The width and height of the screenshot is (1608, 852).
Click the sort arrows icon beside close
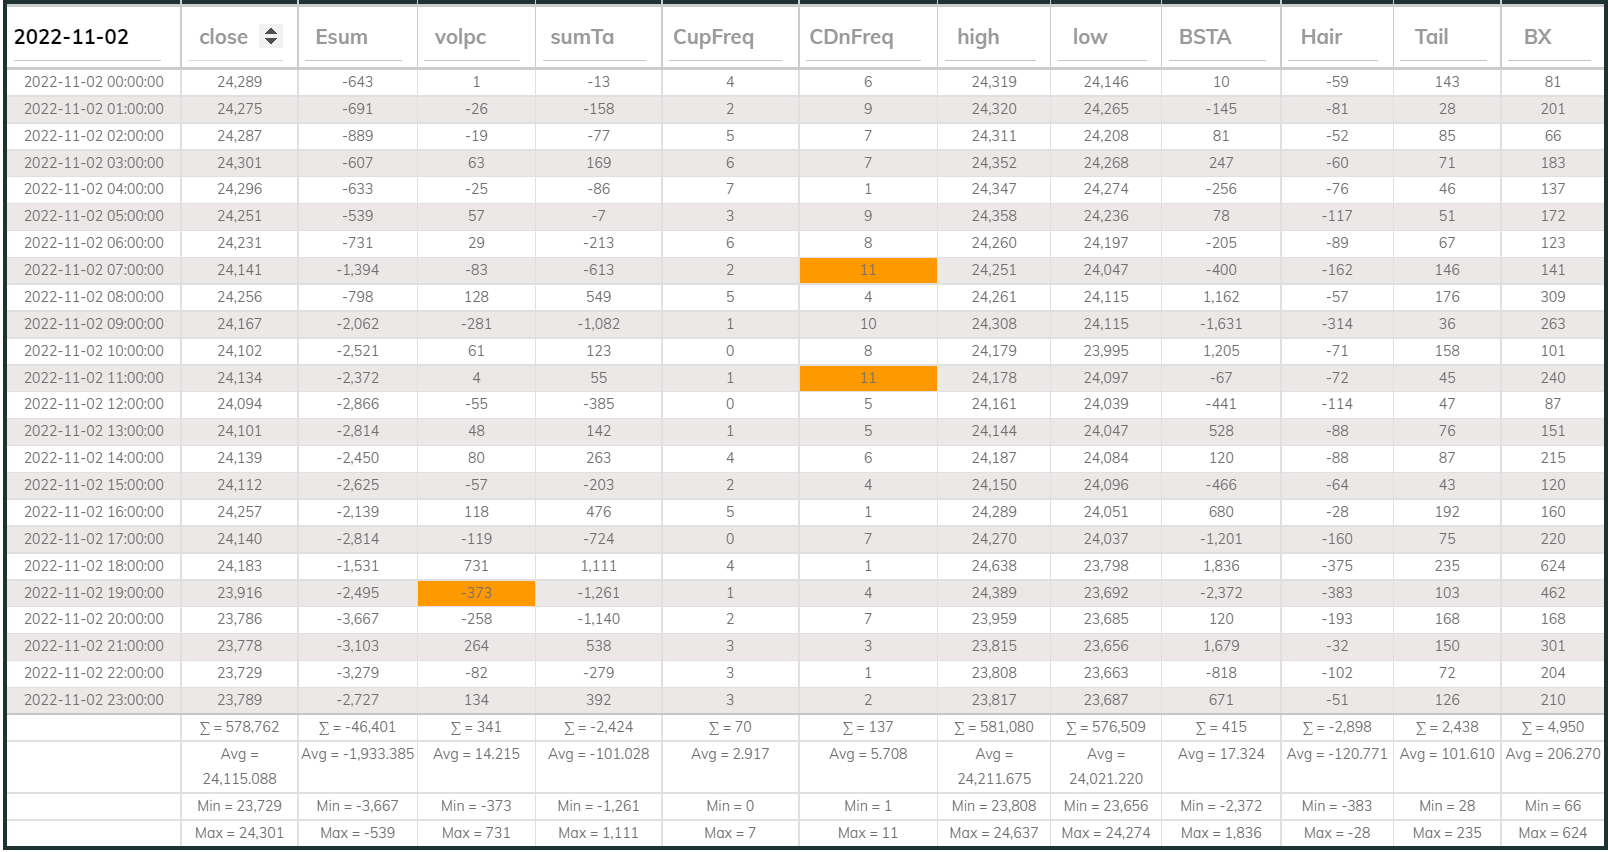(270, 36)
